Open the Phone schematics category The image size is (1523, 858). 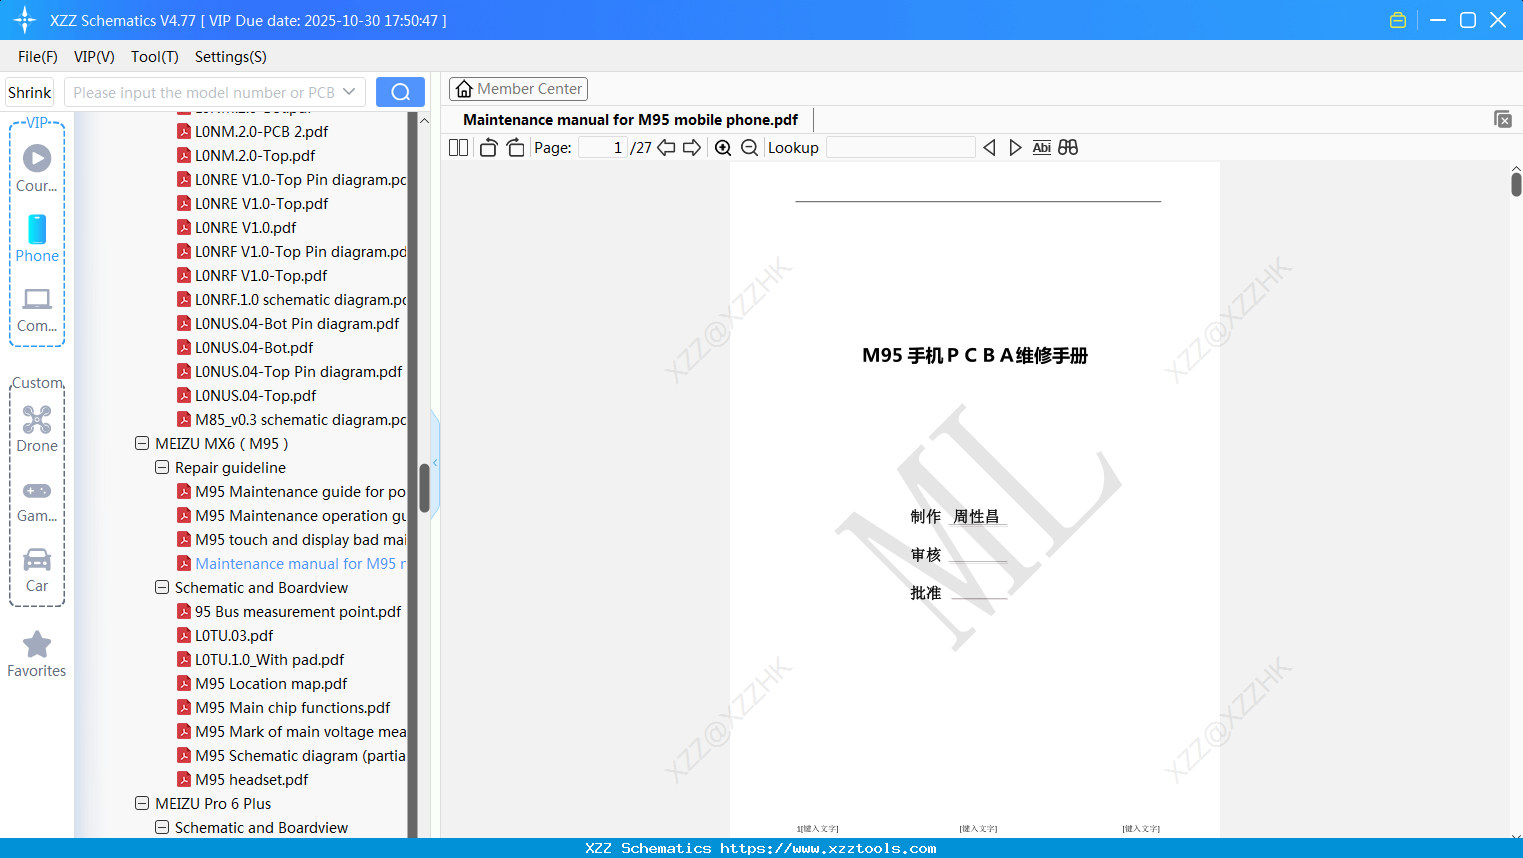(36, 240)
